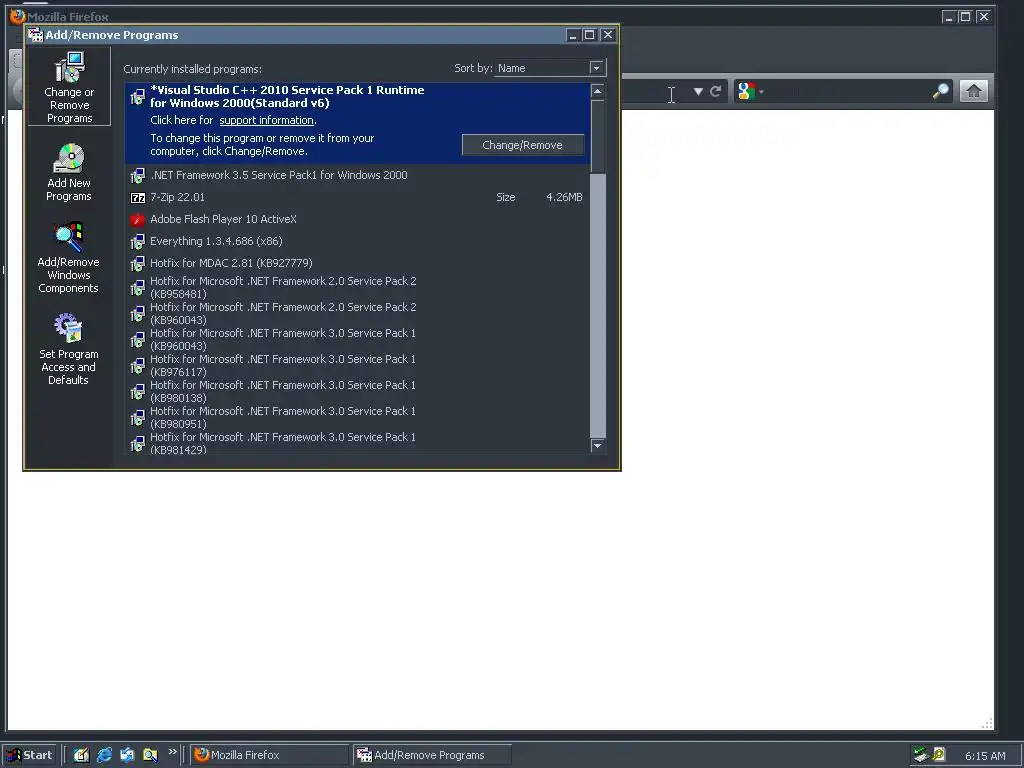Image resolution: width=1024 pixels, height=768 pixels.
Task: Expand the quick launch overflow chevron
Action: [172, 752]
